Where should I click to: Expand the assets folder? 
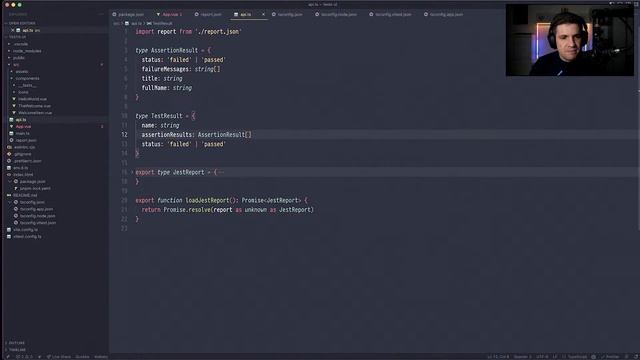(22, 71)
